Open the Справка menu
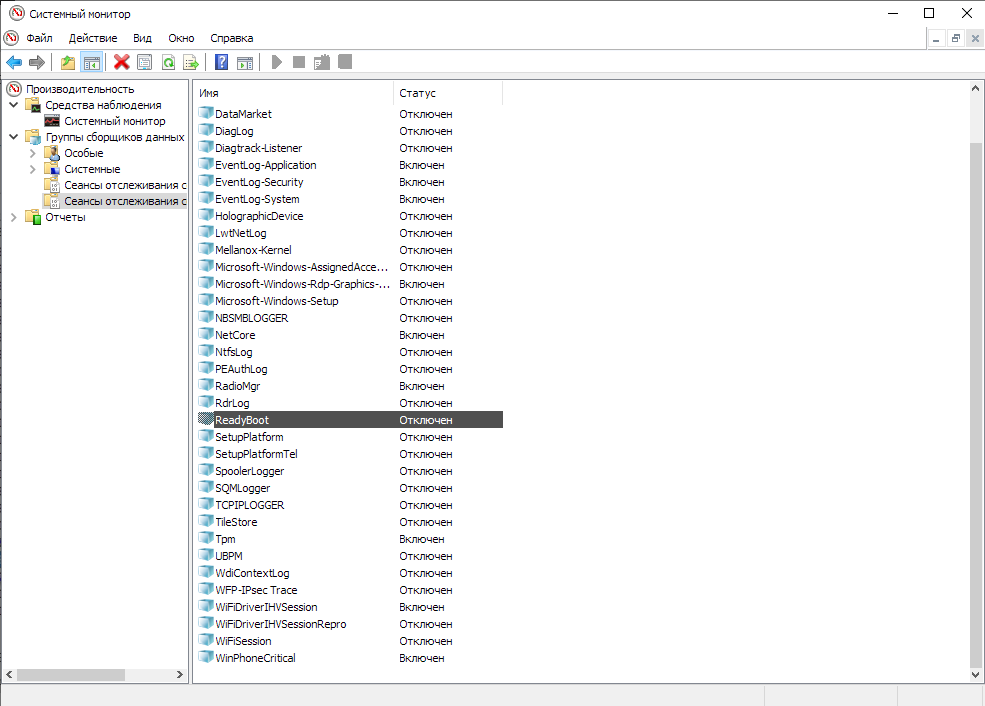Image resolution: width=985 pixels, height=706 pixels. pyautogui.click(x=232, y=38)
